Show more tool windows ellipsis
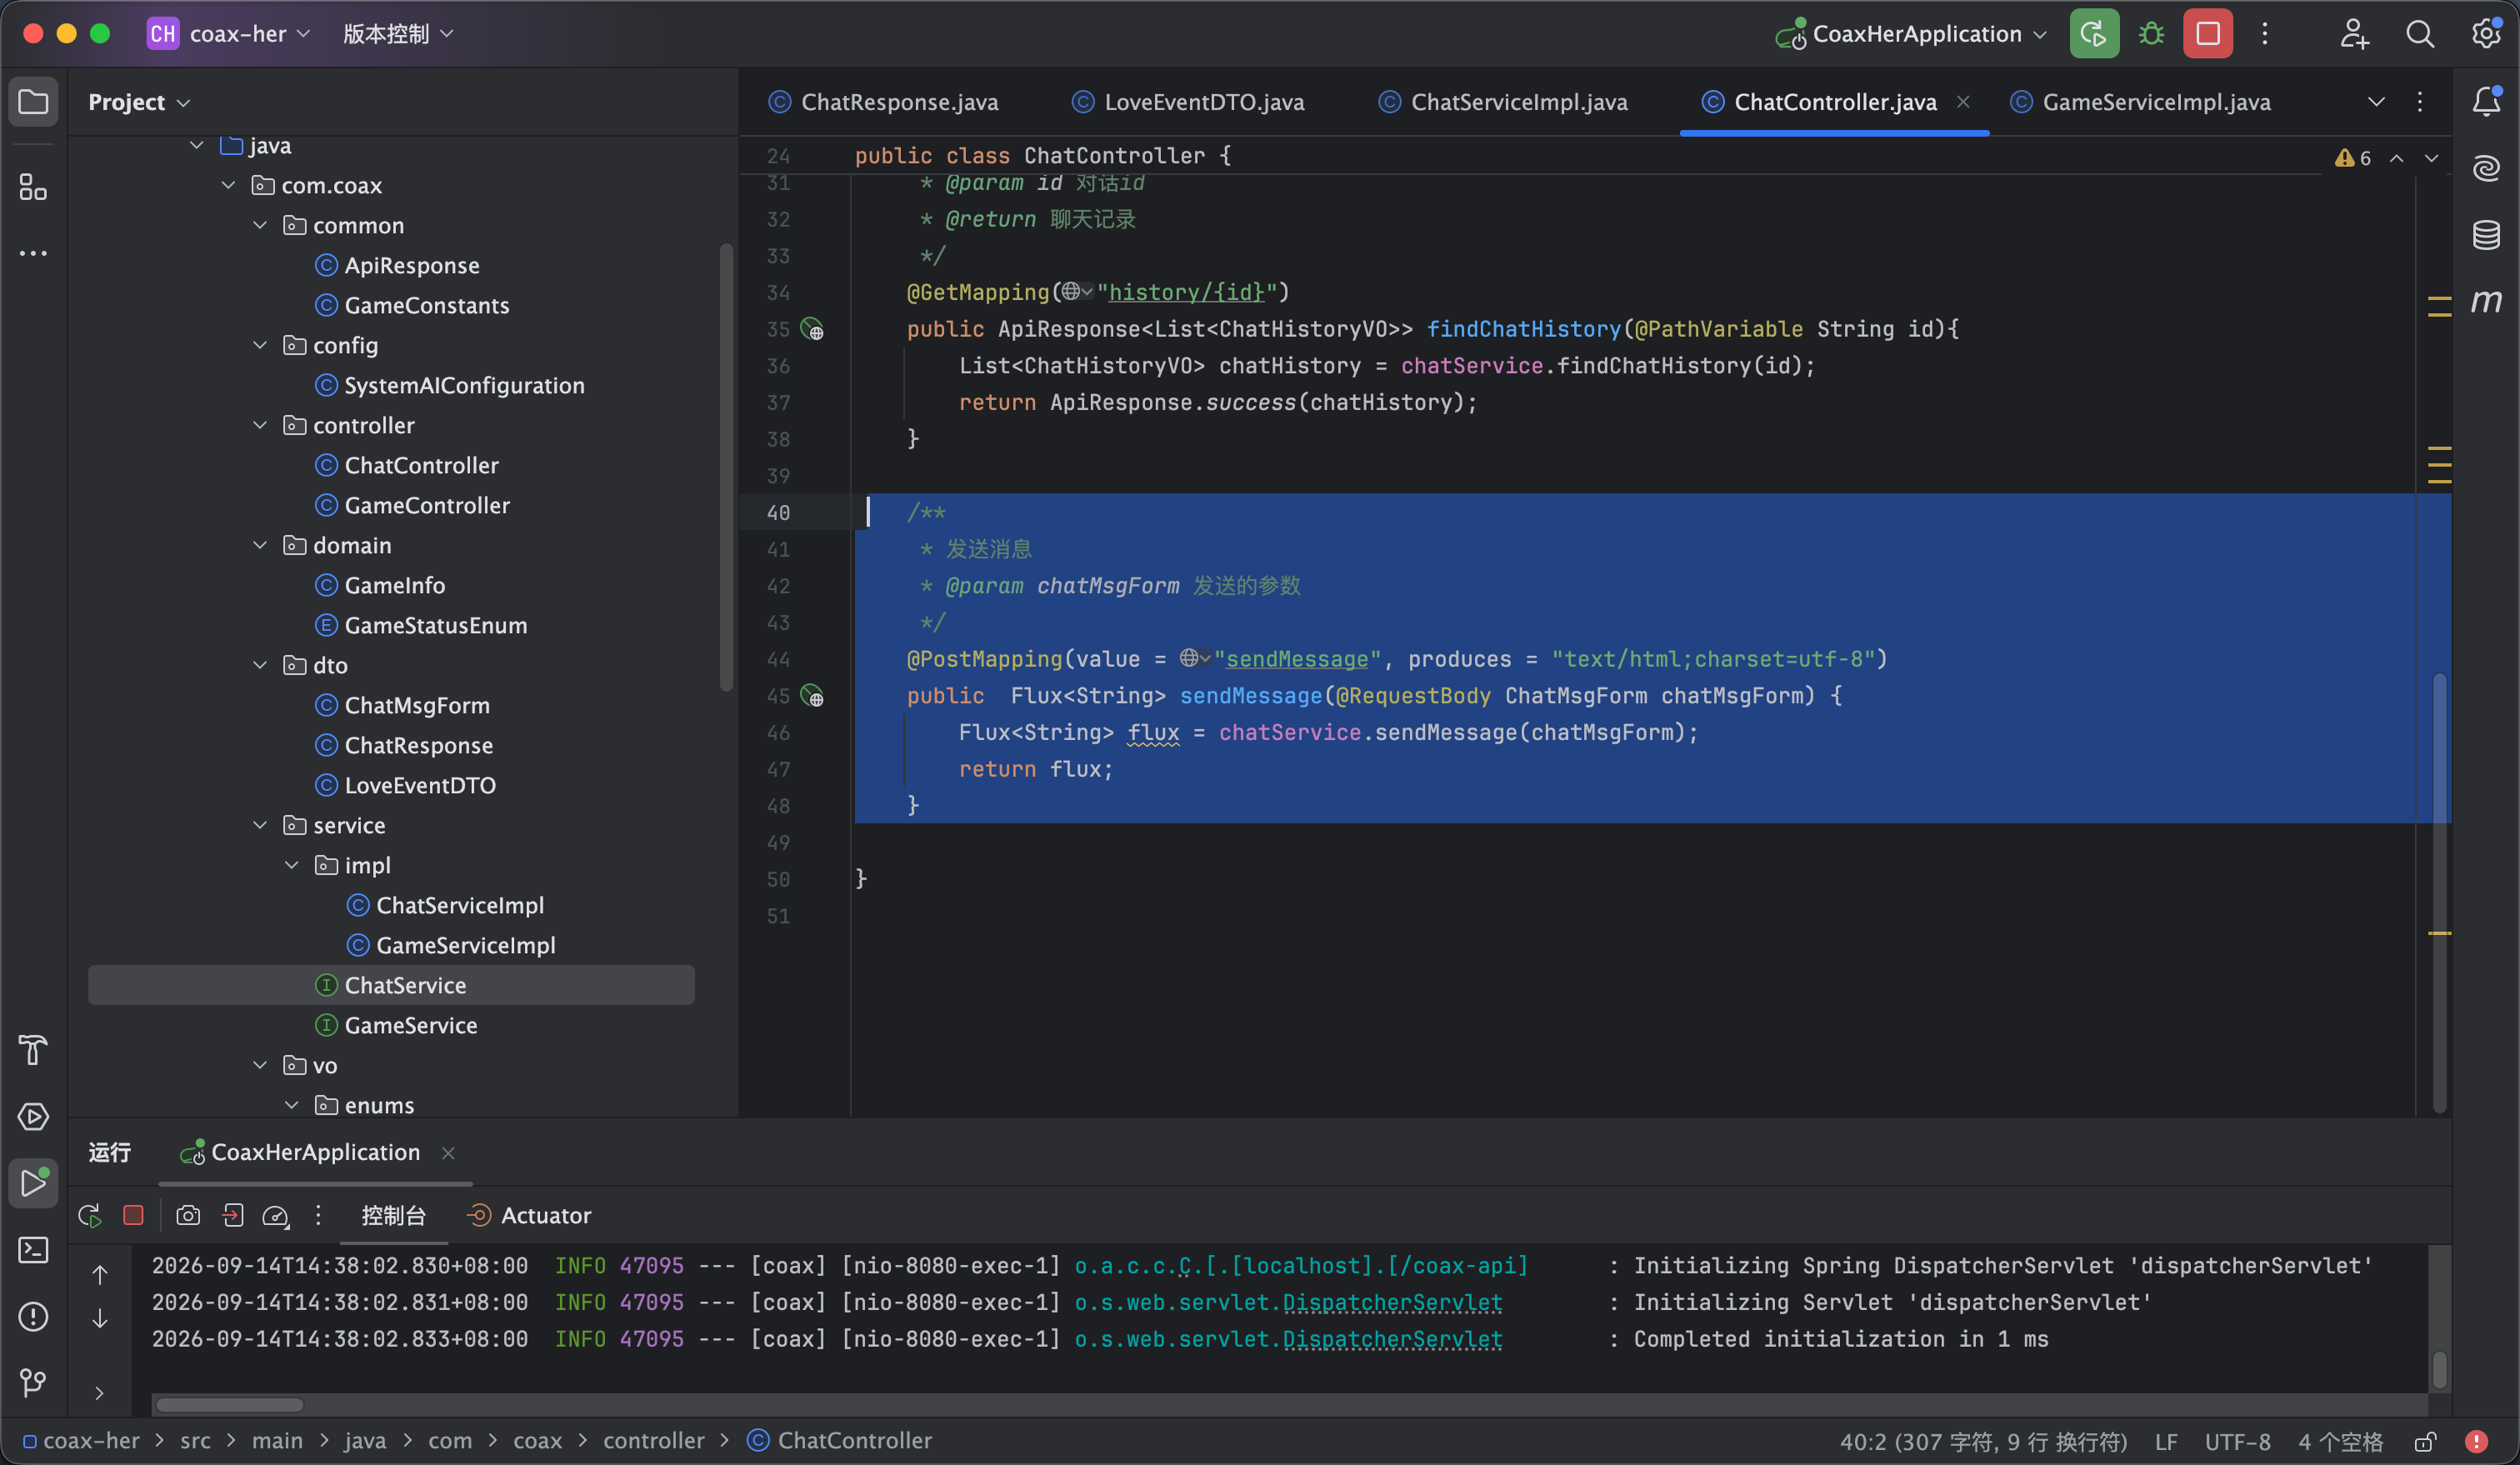 click(x=33, y=254)
